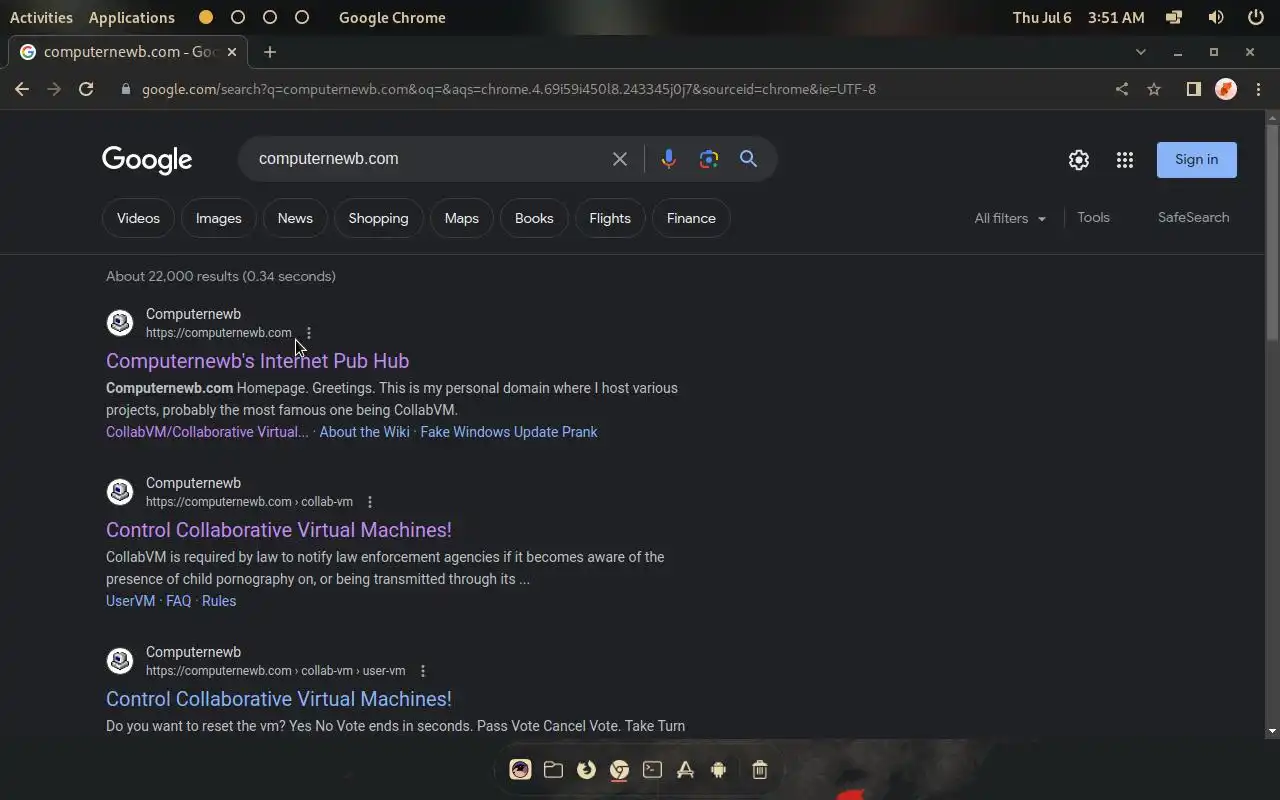1280x800 pixels.
Task: Open the Activities overview
Action: pos(41,17)
